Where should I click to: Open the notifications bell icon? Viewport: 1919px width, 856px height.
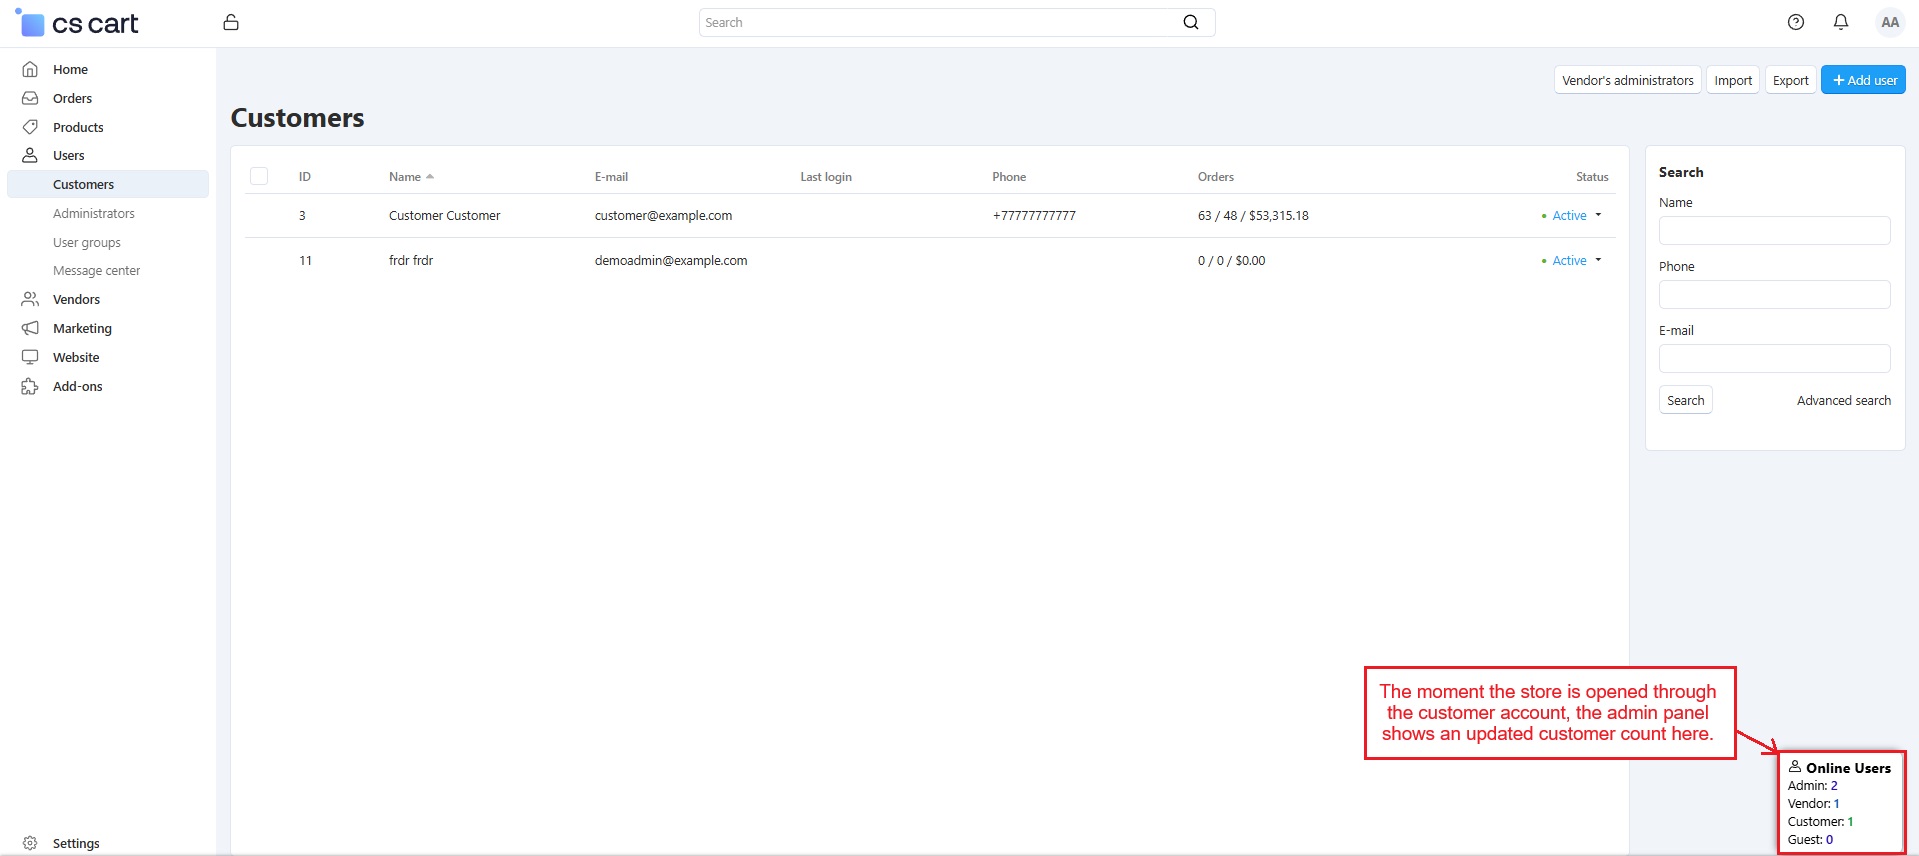coord(1840,22)
